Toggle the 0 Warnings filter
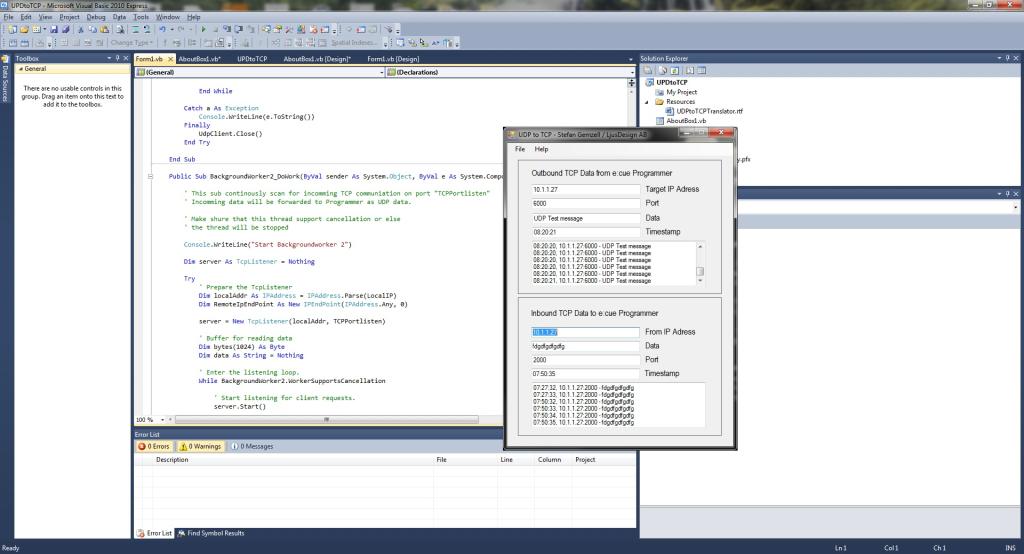 200,446
